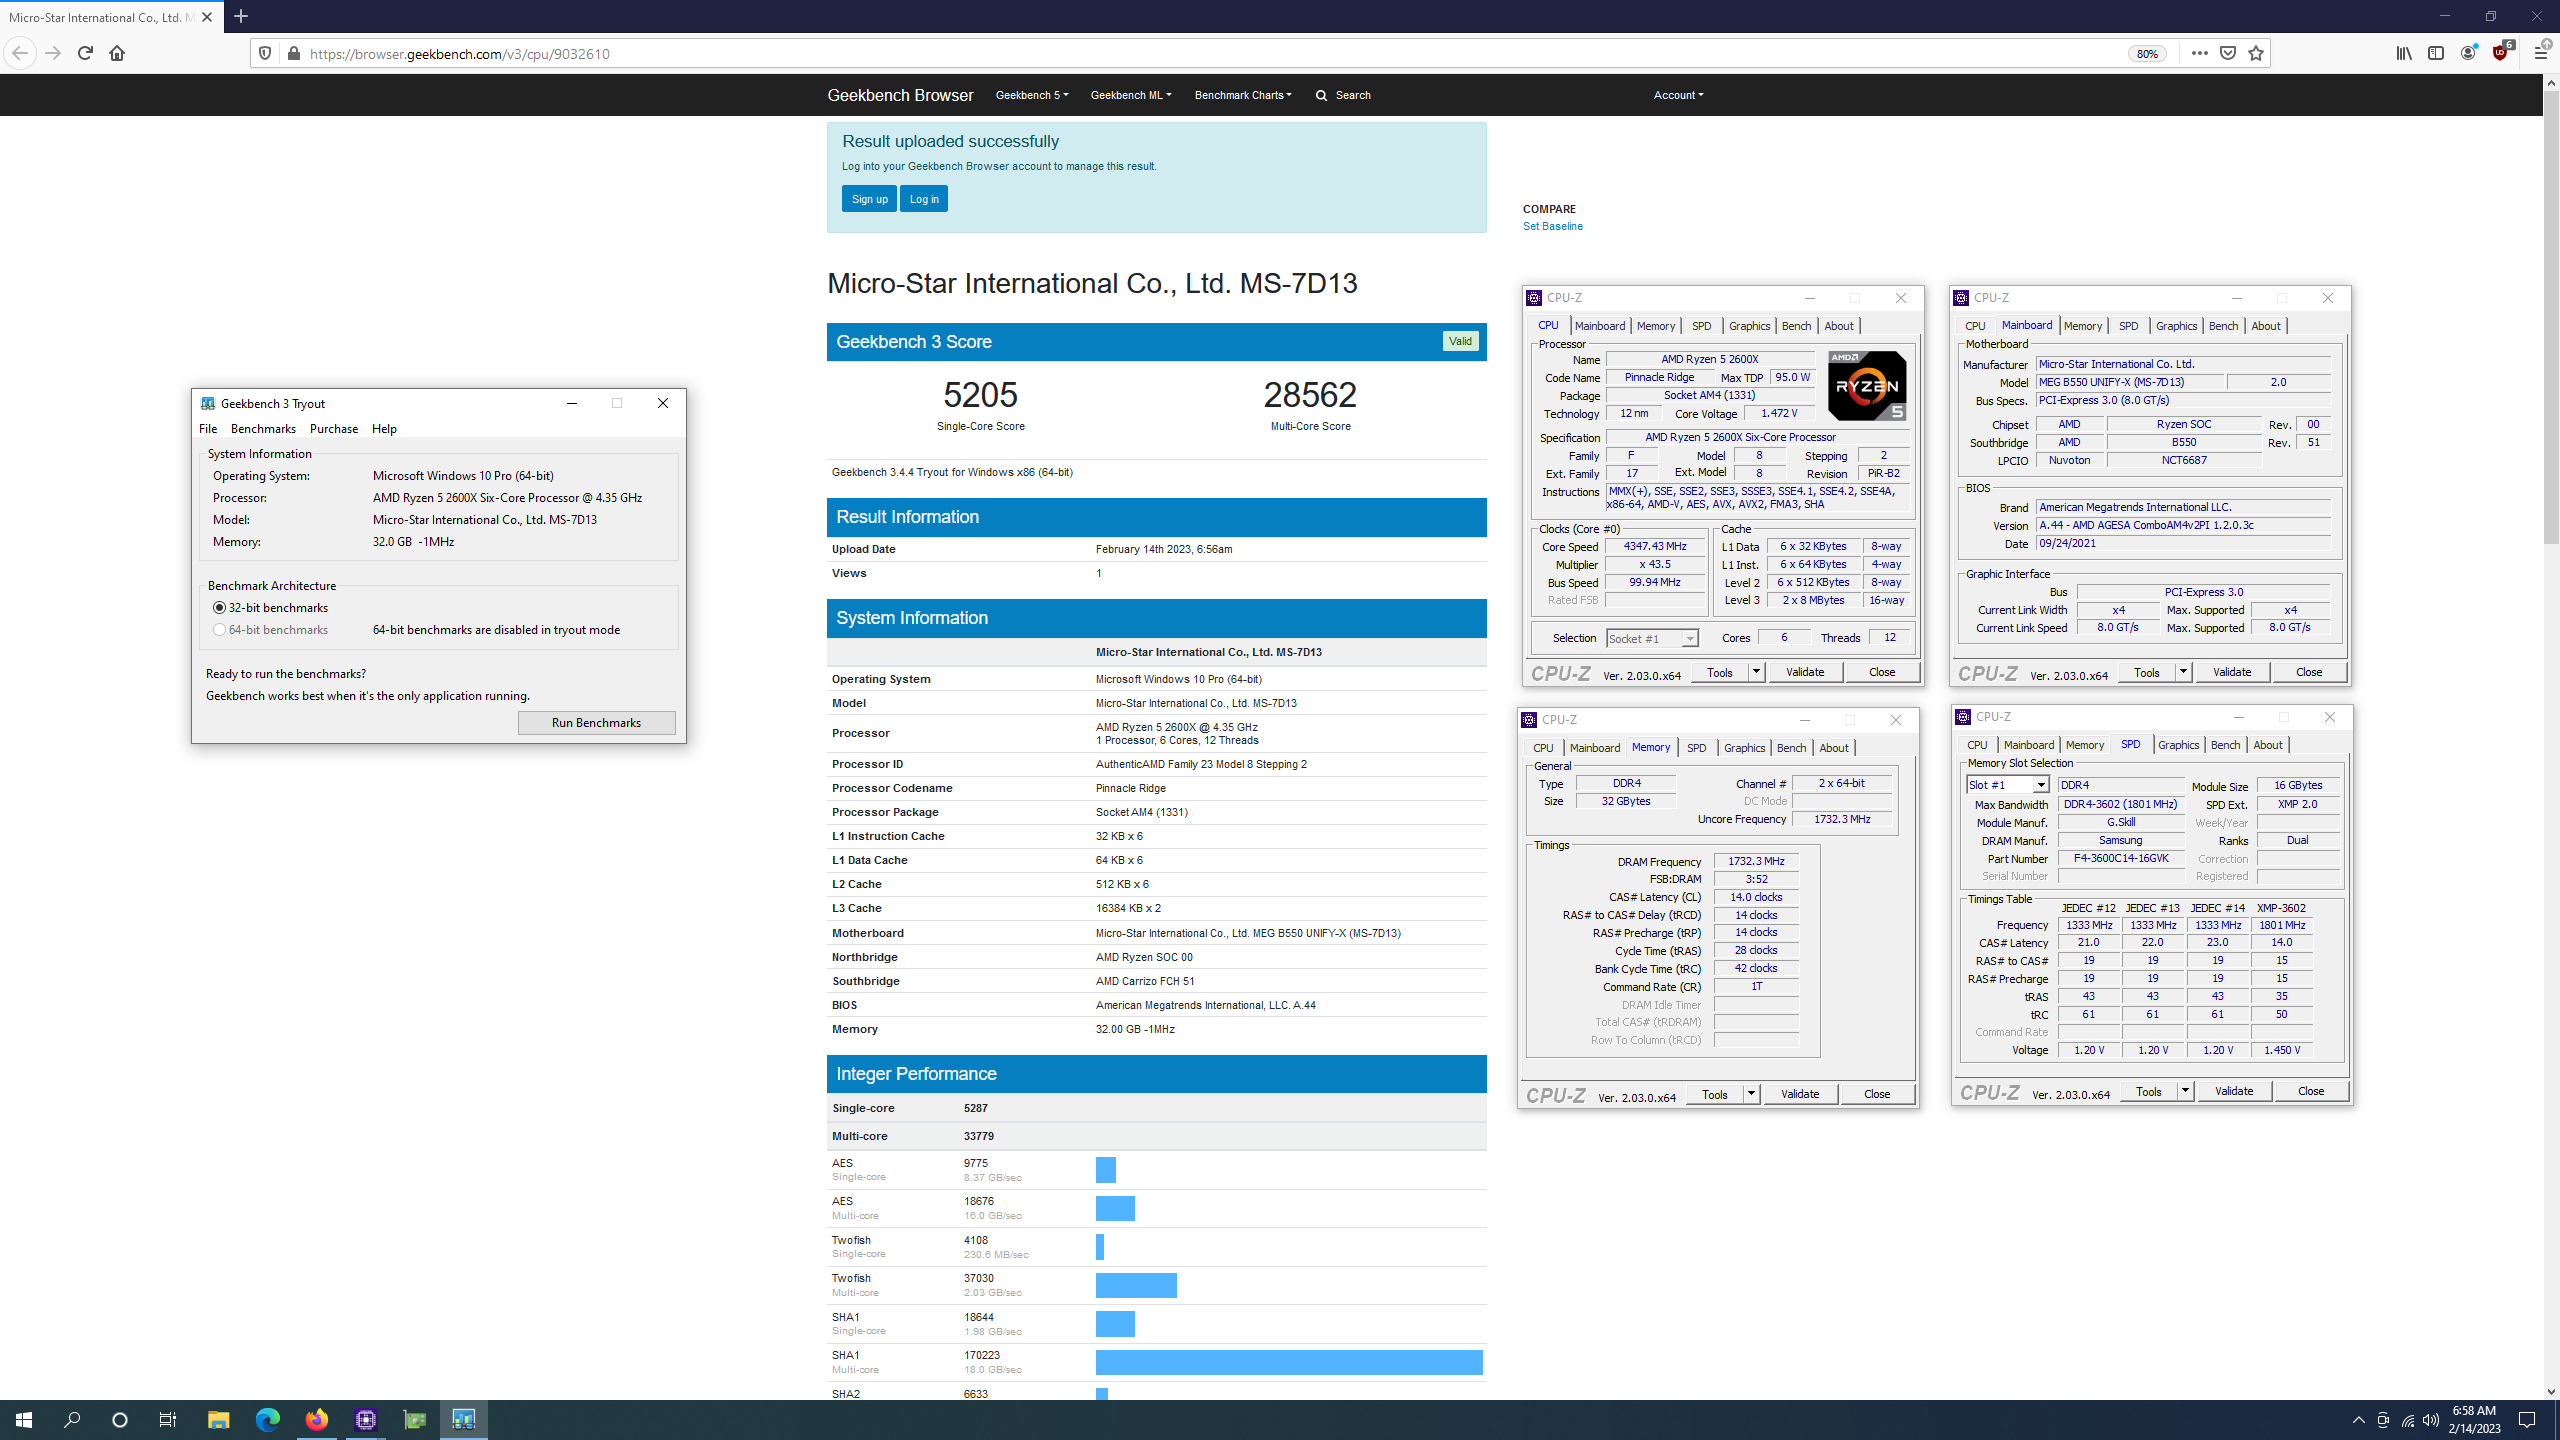Switch to Graphics tab in CPU-Z CPU window
Image resolution: width=2560 pixels, height=1440 pixels.
click(1749, 326)
